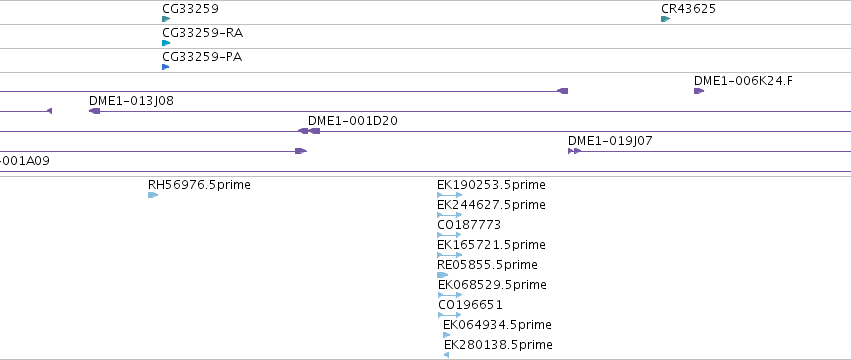851x360 pixels.
Task: Click the EK064934.5prime label text
Action: (x=497, y=325)
